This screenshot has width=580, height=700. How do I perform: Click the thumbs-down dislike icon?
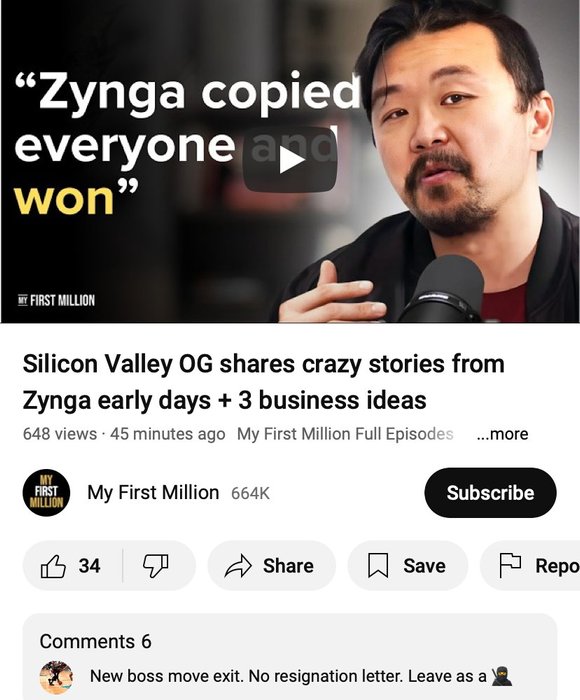click(x=155, y=566)
